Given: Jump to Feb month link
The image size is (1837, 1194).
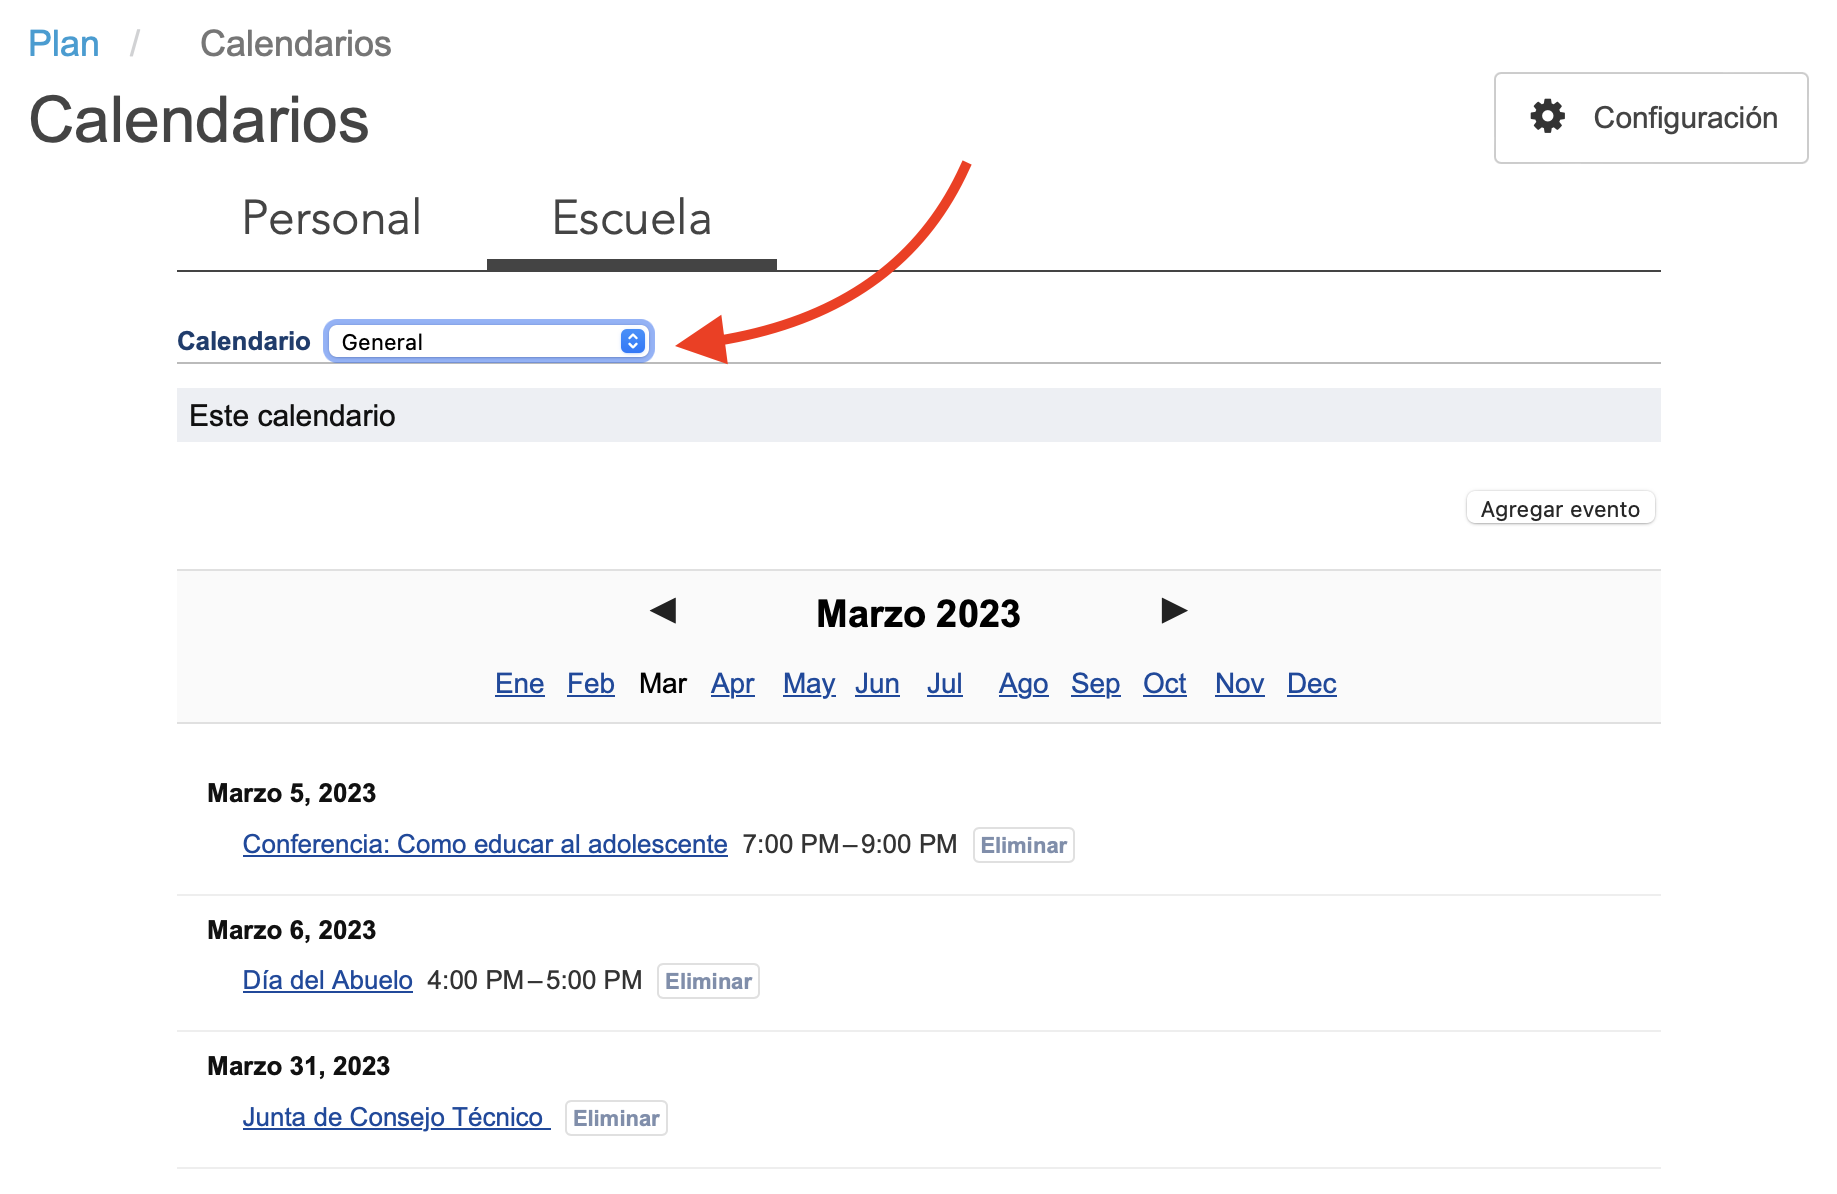Looking at the screenshot, I should point(590,684).
